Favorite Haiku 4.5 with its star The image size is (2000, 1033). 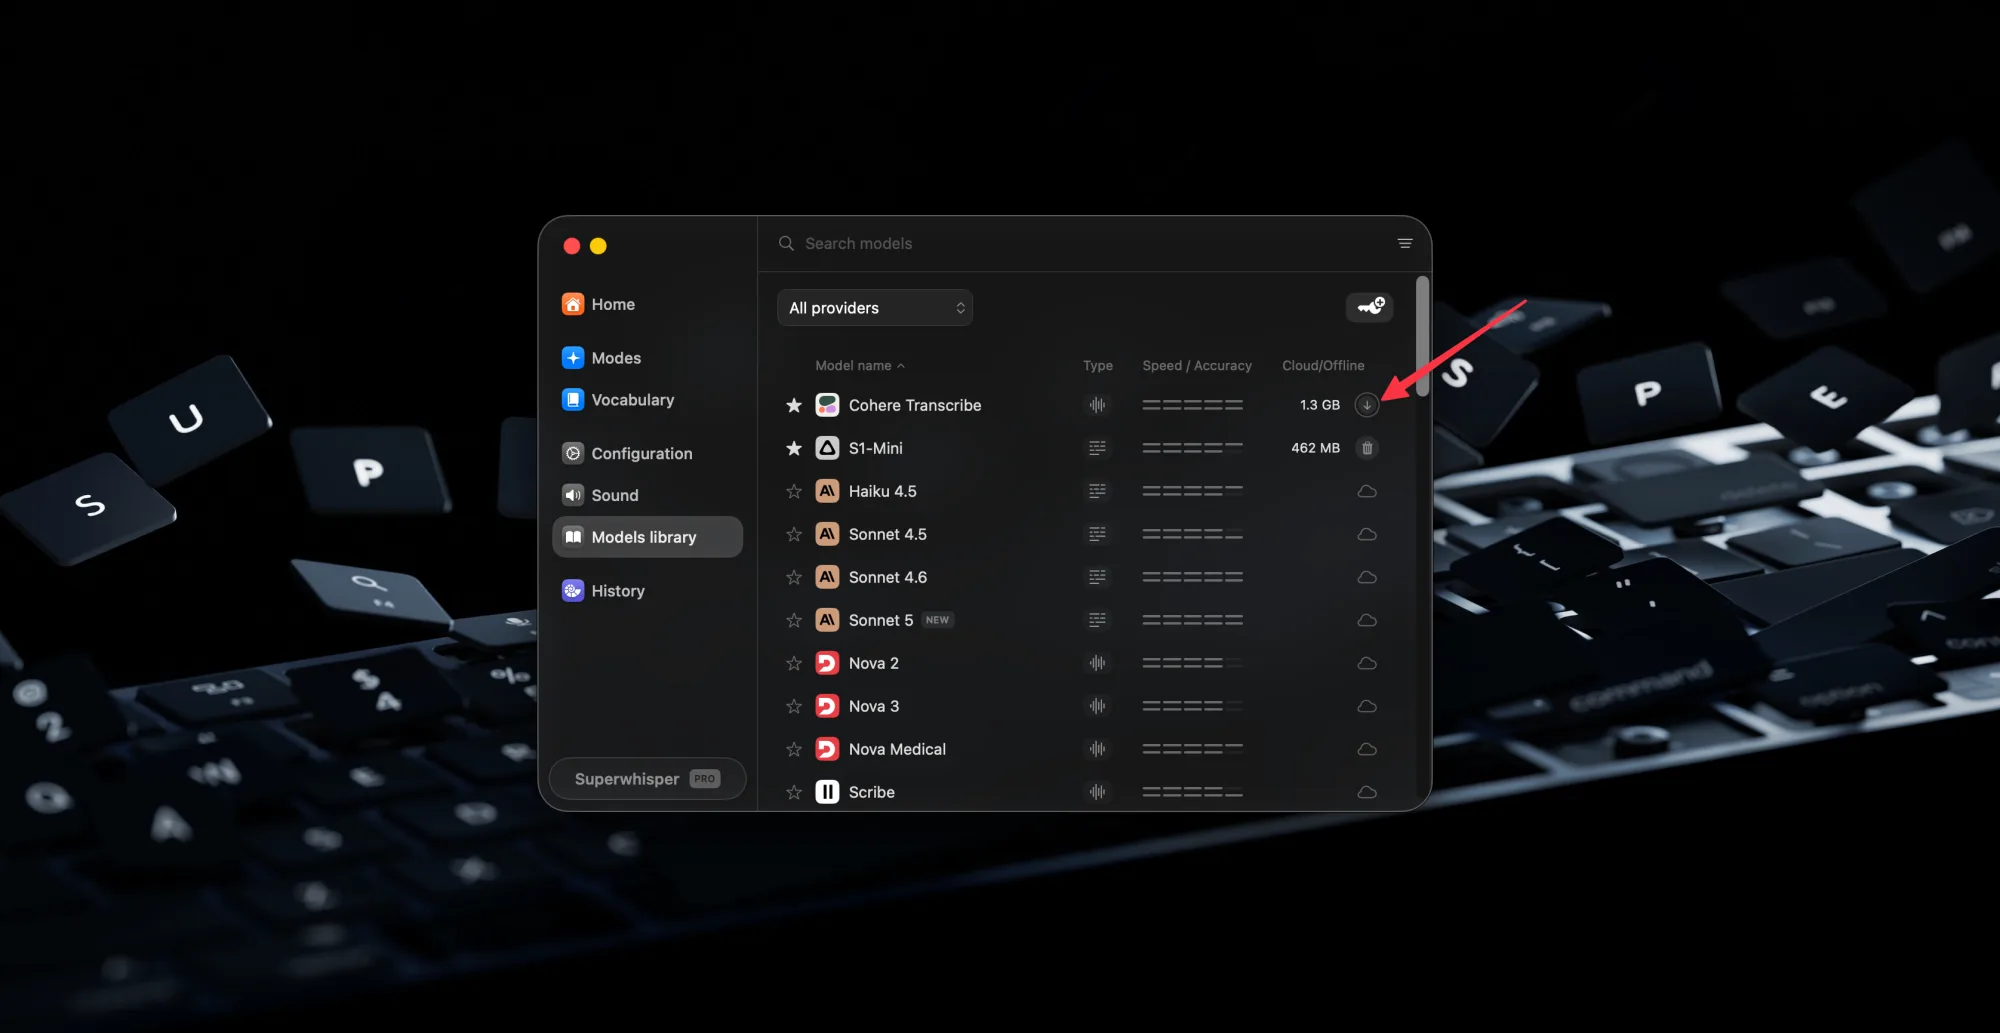pyautogui.click(x=794, y=491)
